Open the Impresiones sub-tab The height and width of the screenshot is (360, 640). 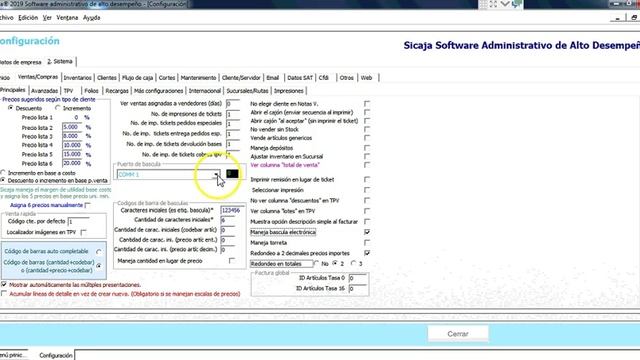click(x=289, y=91)
